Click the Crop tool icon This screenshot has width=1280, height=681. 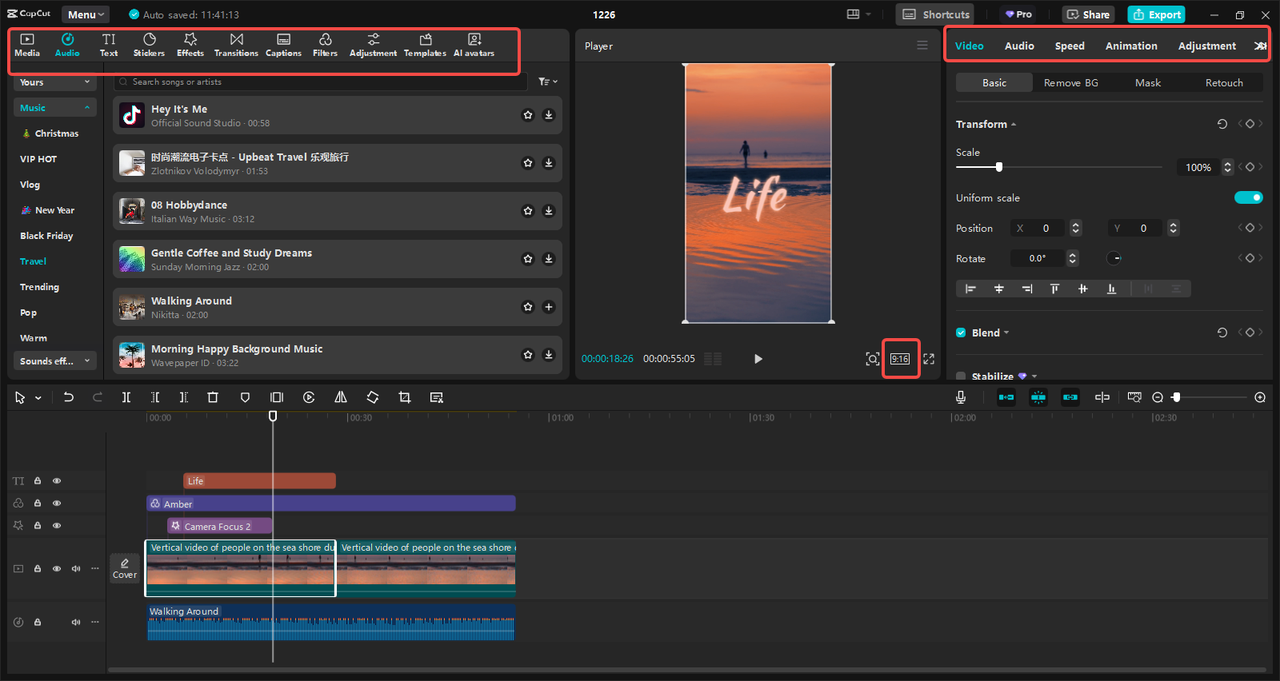405,397
